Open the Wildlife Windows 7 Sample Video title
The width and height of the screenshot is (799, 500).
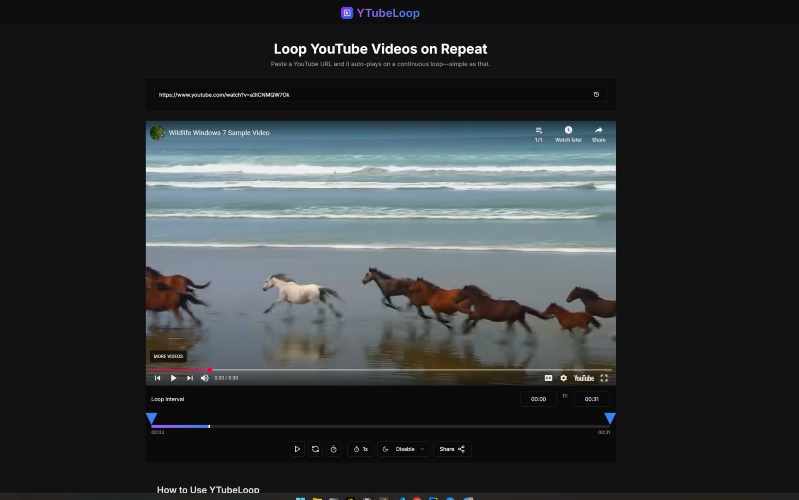219,133
